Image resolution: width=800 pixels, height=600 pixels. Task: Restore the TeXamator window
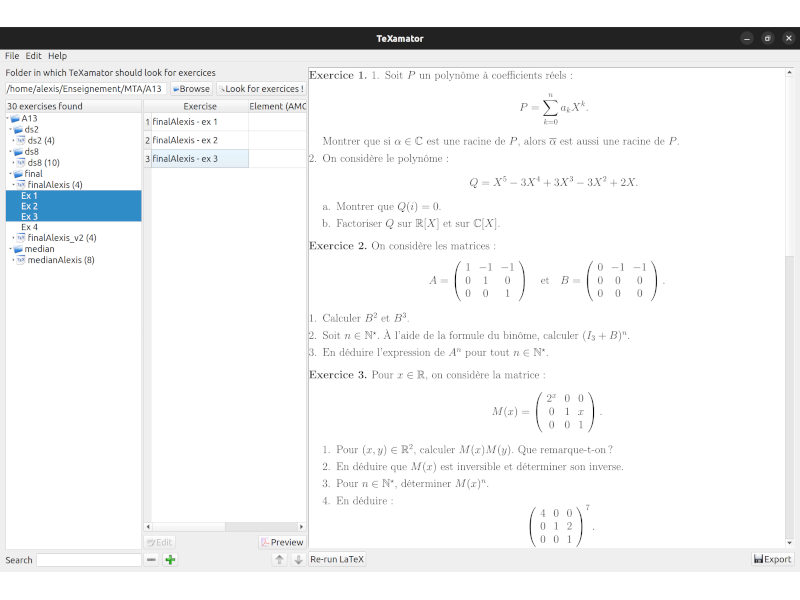click(x=768, y=38)
